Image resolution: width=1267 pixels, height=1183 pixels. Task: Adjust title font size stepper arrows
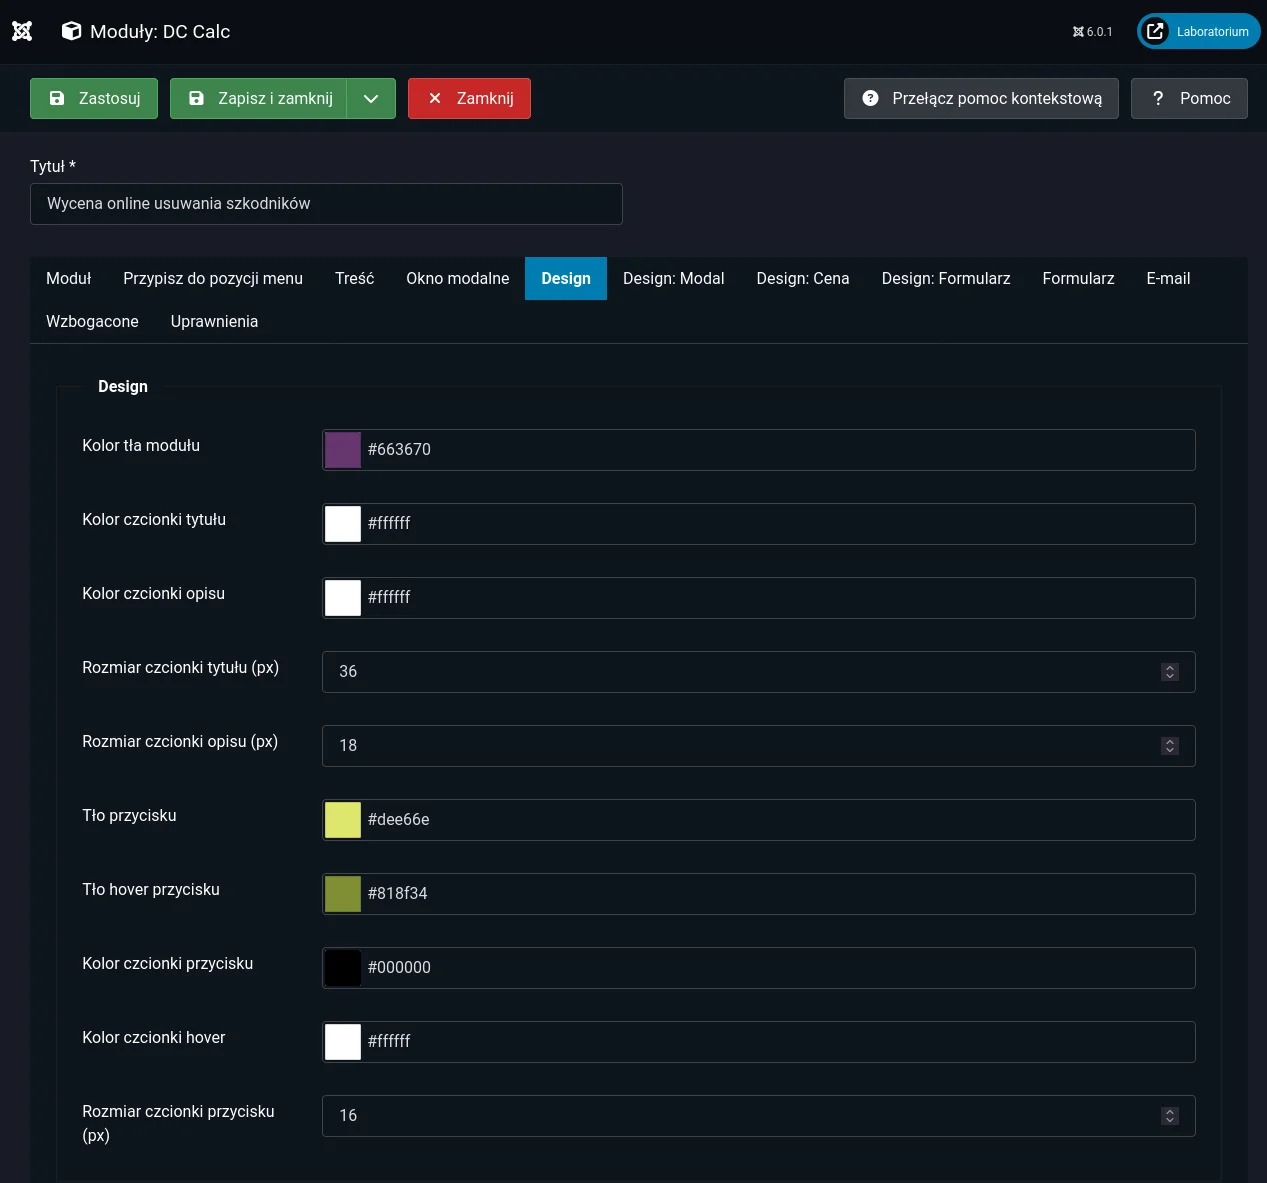(x=1169, y=672)
